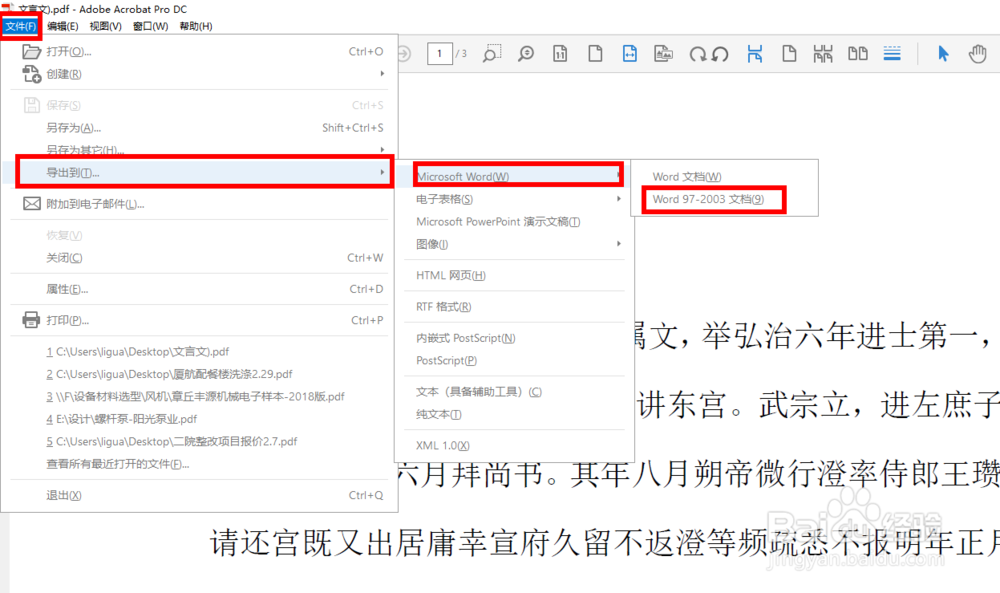
Task: Set zoom to actual size 1:1
Action: pyautogui.click(x=560, y=54)
